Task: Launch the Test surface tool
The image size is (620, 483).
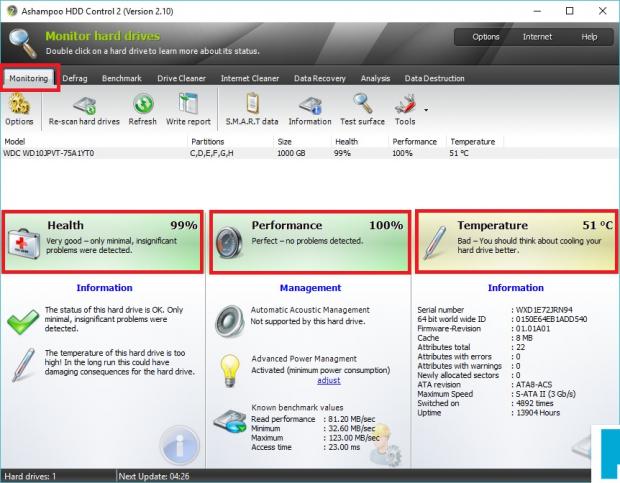Action: coord(362,108)
